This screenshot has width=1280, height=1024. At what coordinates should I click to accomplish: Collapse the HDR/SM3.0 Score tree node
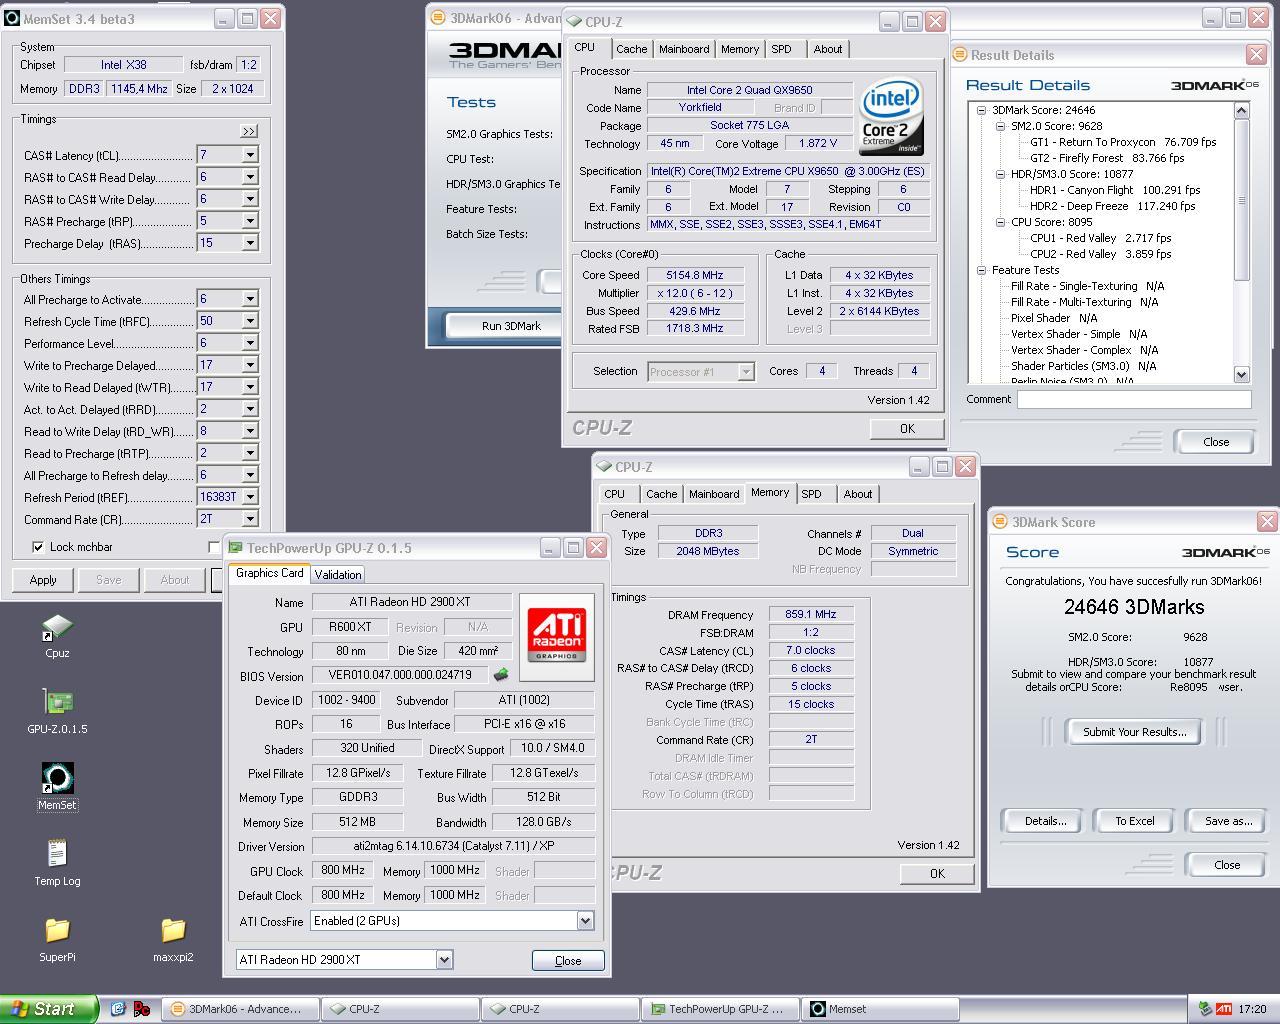(x=1000, y=174)
